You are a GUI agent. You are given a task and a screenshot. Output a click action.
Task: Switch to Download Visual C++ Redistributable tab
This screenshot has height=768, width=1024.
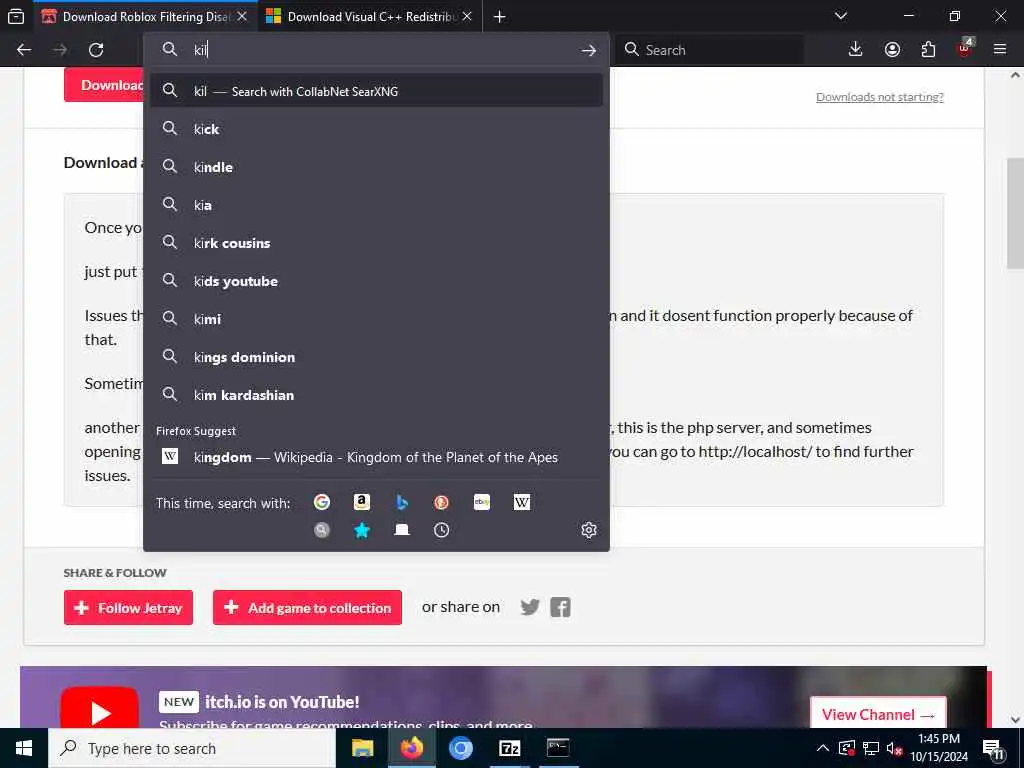pyautogui.click(x=370, y=16)
